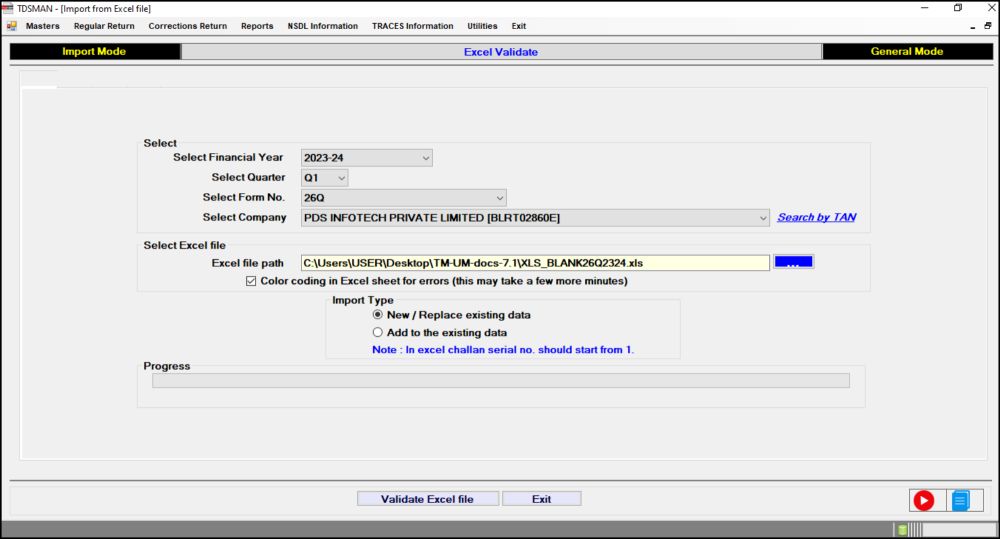
Task: Open the Reports menu
Action: pos(257,26)
